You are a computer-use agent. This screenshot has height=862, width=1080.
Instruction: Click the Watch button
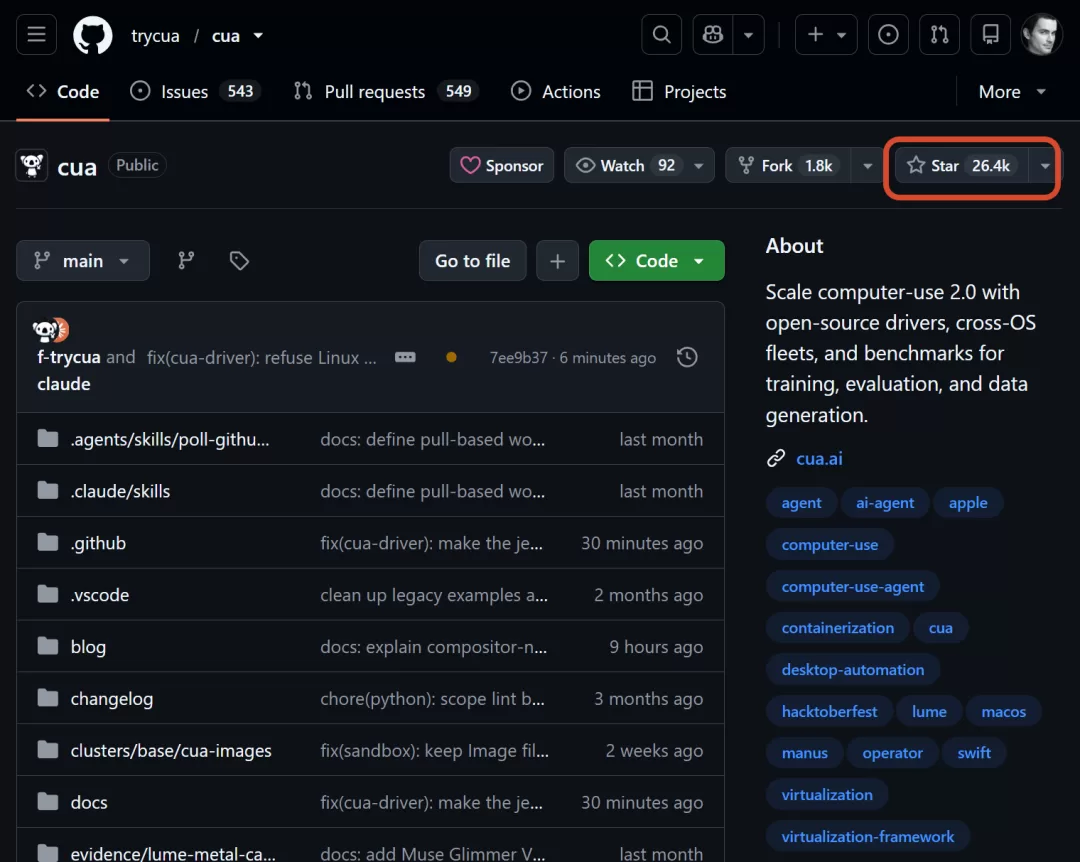coord(624,165)
